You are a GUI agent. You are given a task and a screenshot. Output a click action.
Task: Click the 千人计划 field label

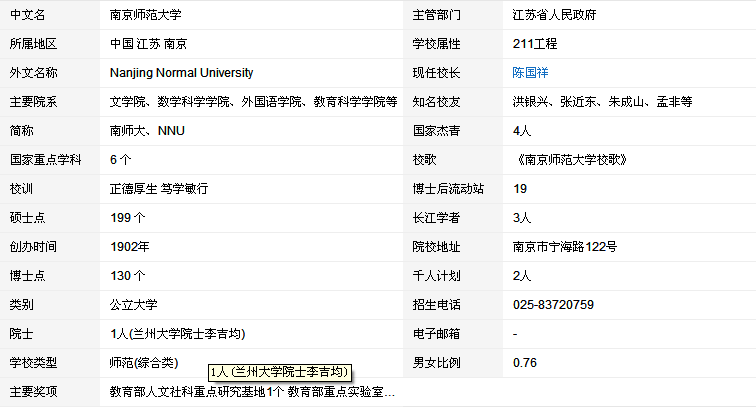(x=436, y=275)
